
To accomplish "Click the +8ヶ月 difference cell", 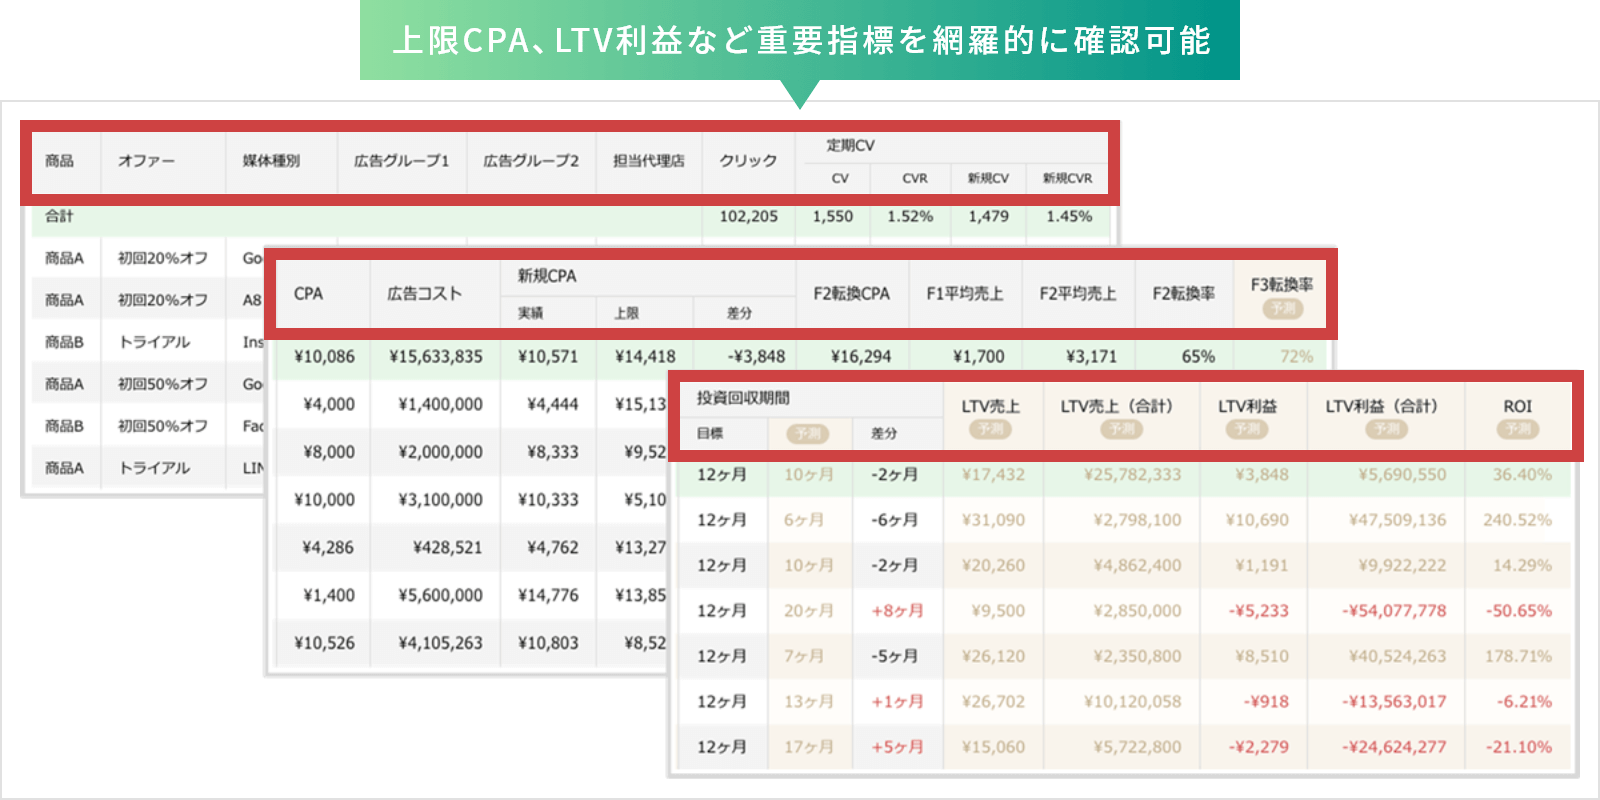I will coord(897,611).
